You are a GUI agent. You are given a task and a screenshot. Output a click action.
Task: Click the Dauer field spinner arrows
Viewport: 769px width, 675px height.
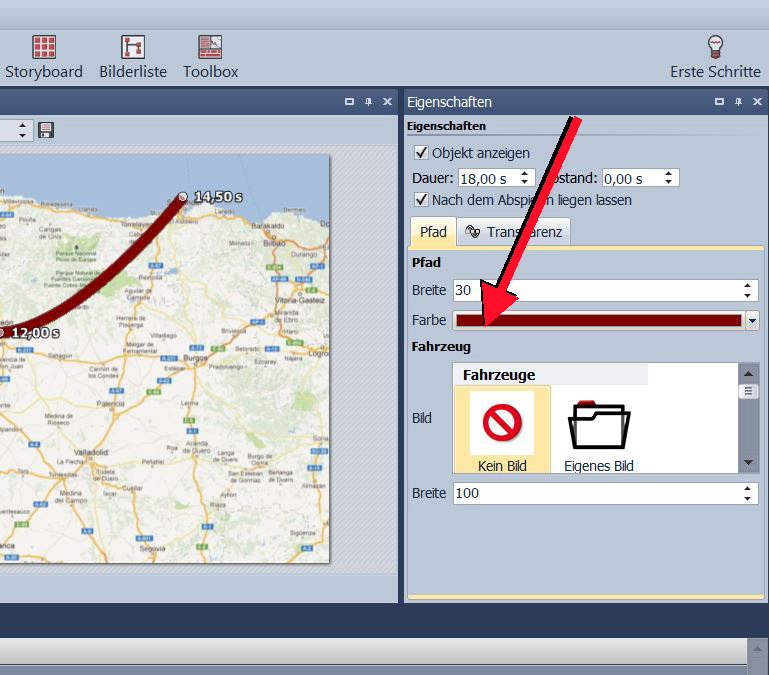coord(527,178)
